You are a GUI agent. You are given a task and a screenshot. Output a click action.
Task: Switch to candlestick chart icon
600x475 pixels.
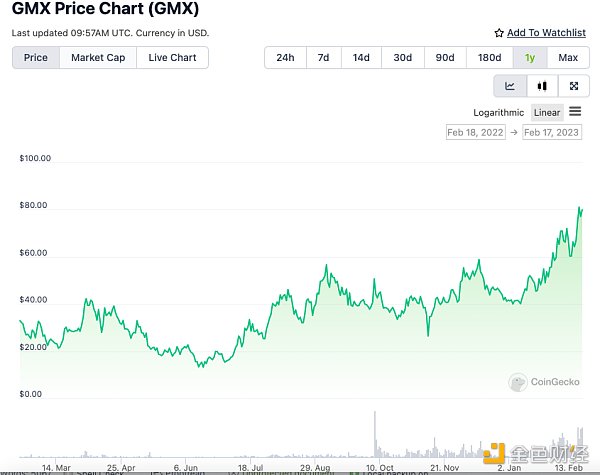tap(542, 86)
